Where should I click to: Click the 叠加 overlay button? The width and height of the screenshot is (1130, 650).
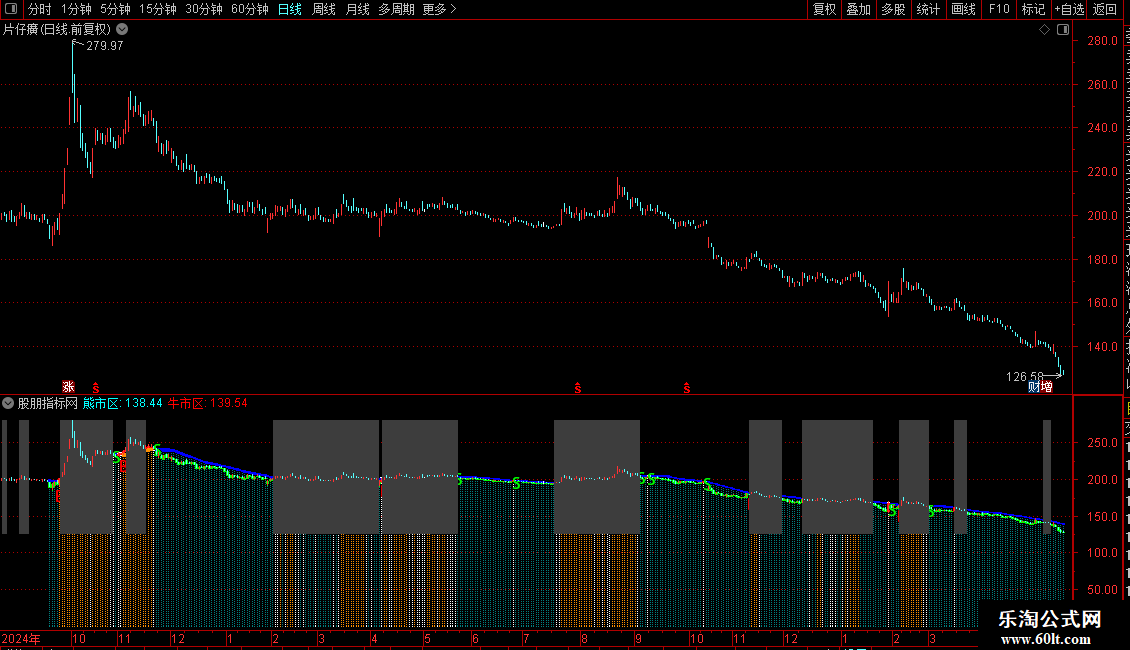coord(858,9)
